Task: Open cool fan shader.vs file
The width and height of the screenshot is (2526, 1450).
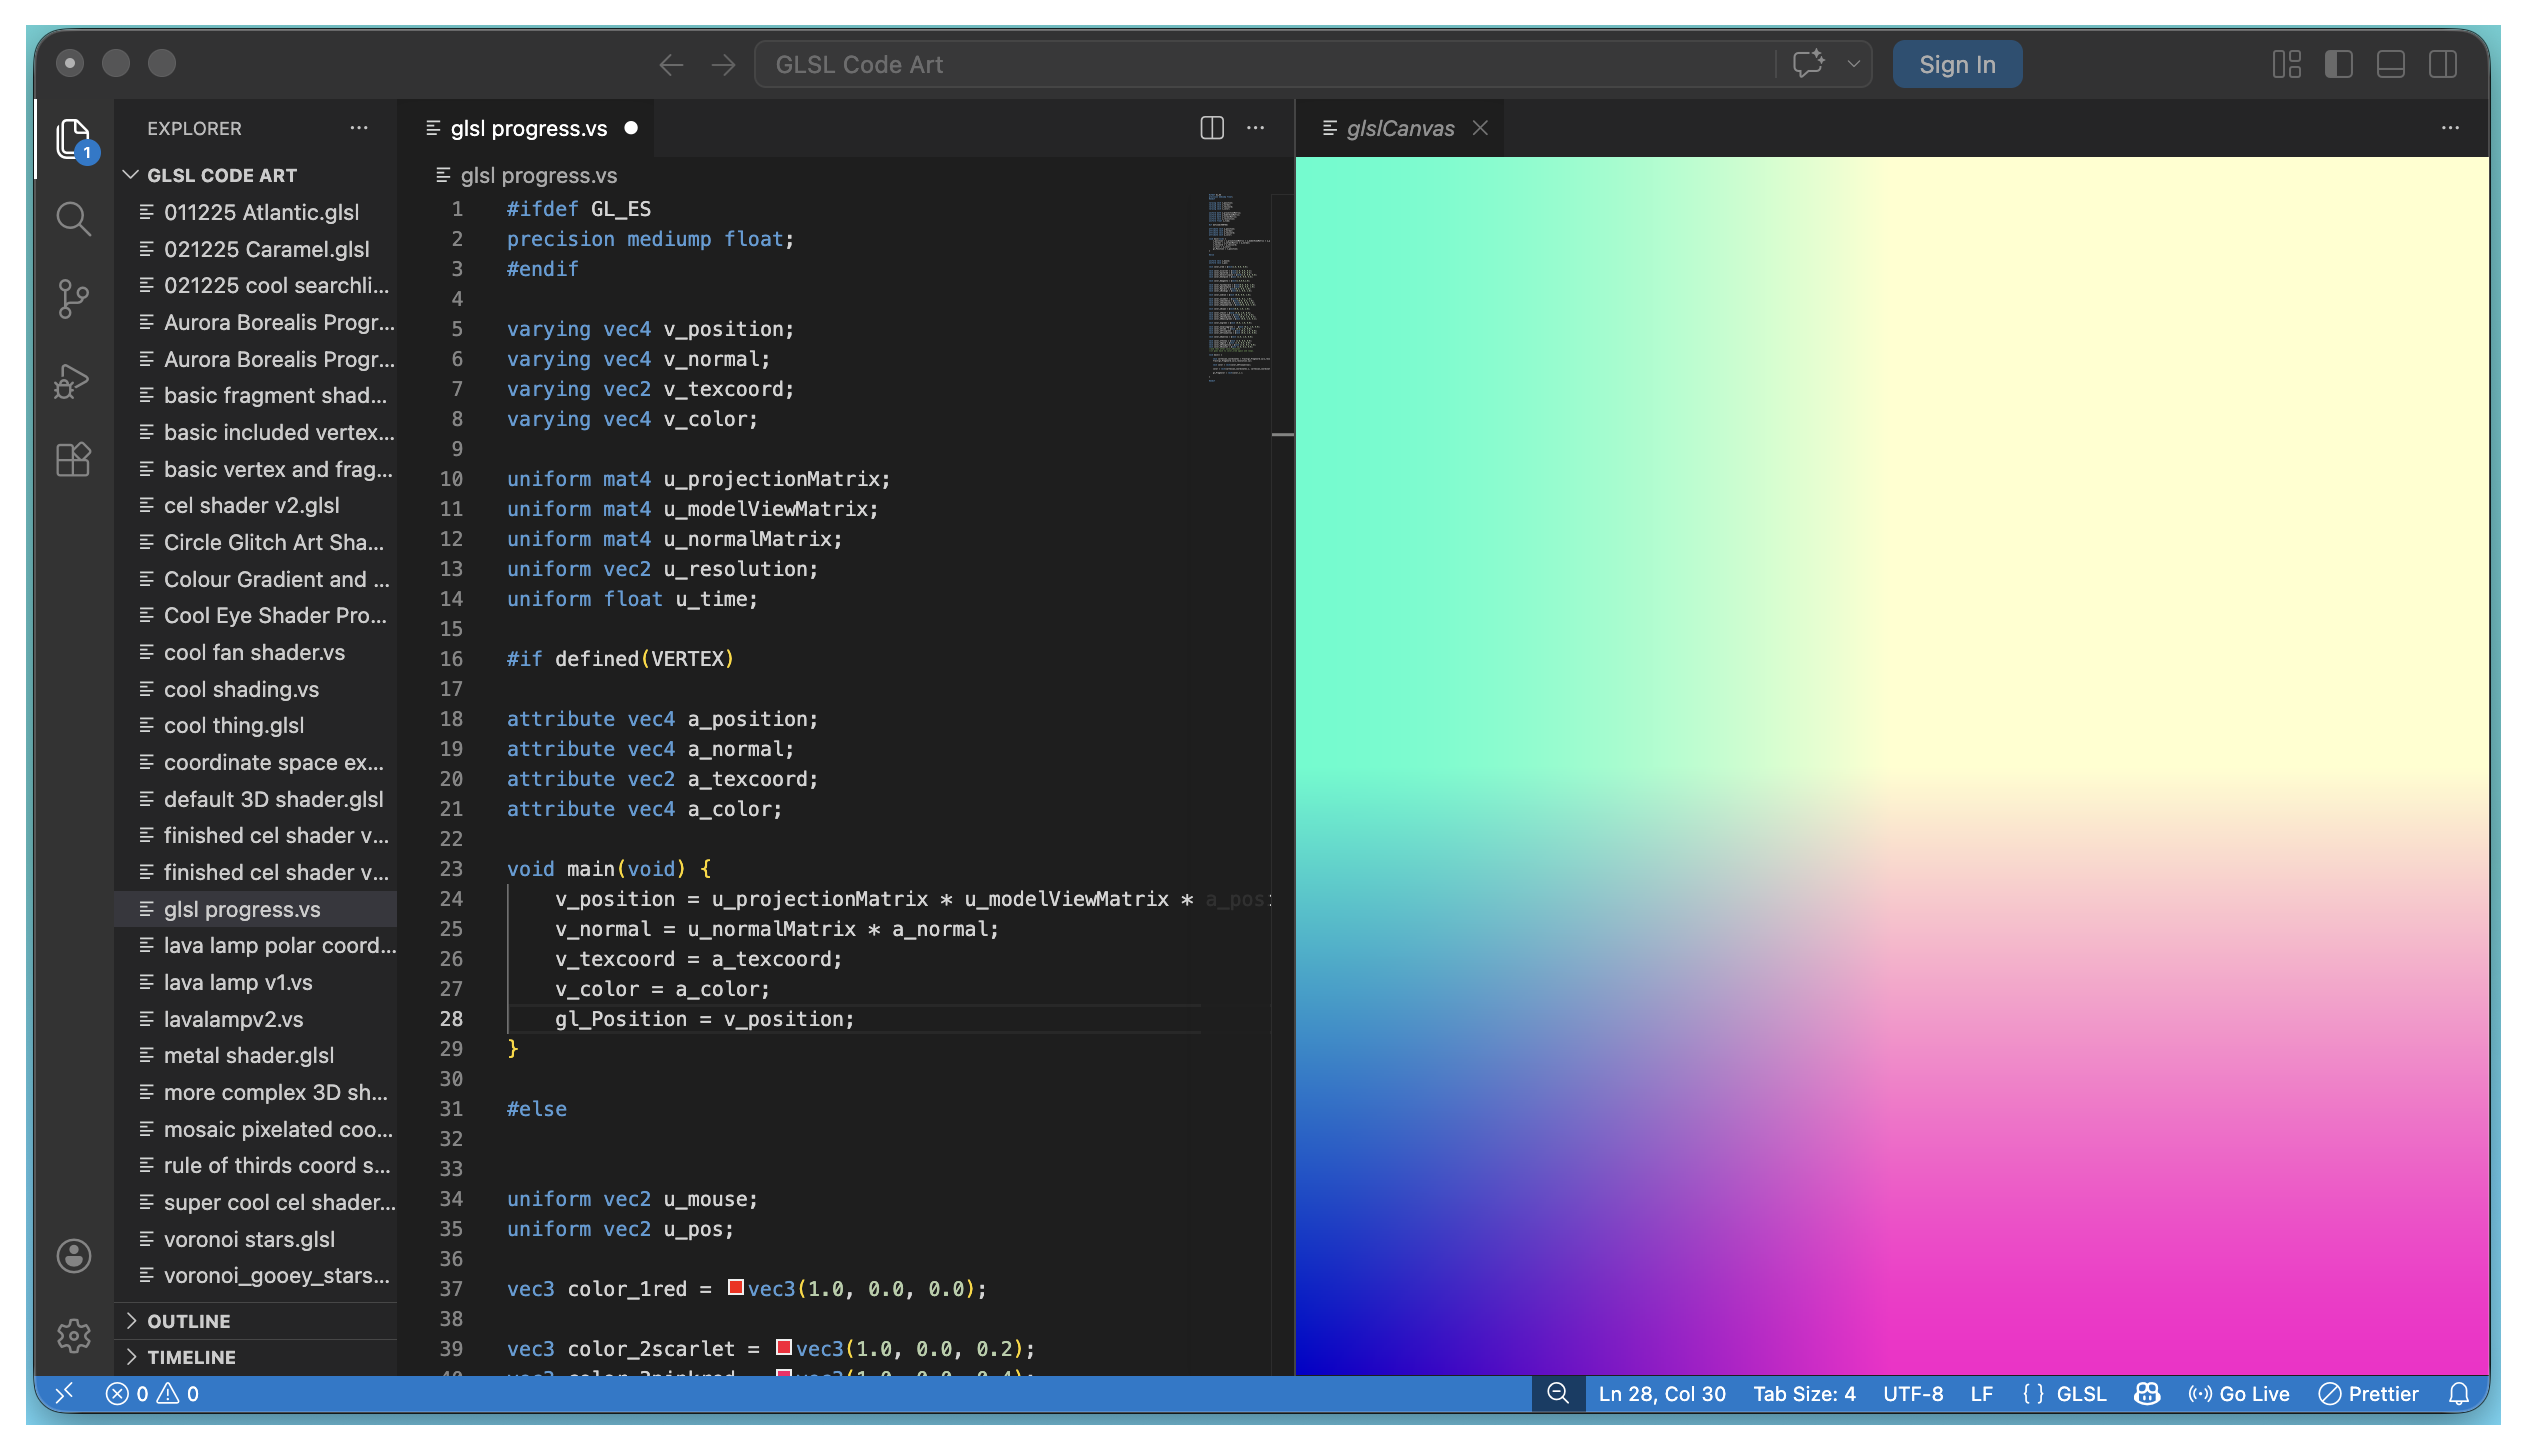Action: [256, 652]
